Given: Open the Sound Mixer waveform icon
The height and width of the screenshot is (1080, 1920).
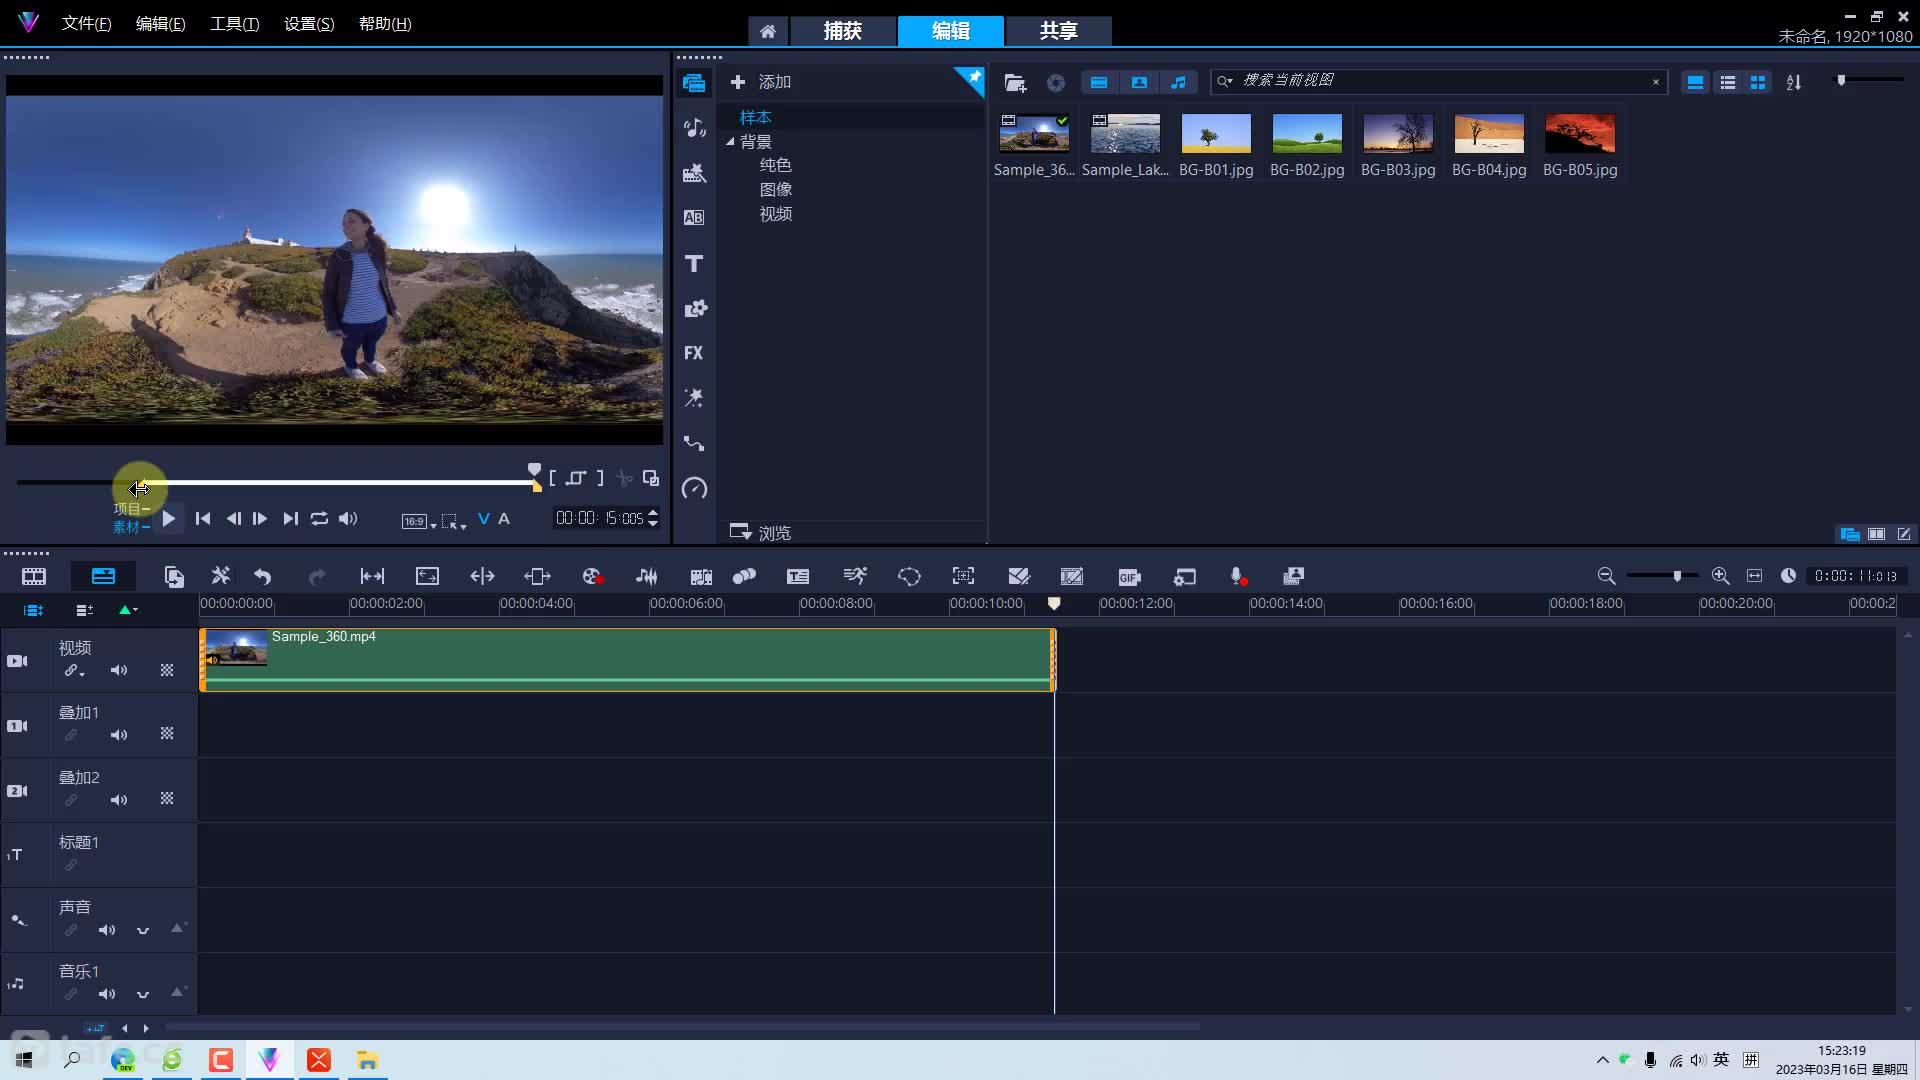Looking at the screenshot, I should click(647, 576).
